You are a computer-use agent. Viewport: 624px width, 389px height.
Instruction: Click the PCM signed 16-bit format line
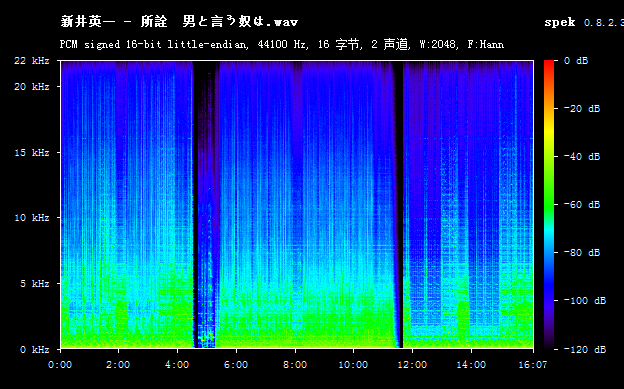tap(282, 44)
